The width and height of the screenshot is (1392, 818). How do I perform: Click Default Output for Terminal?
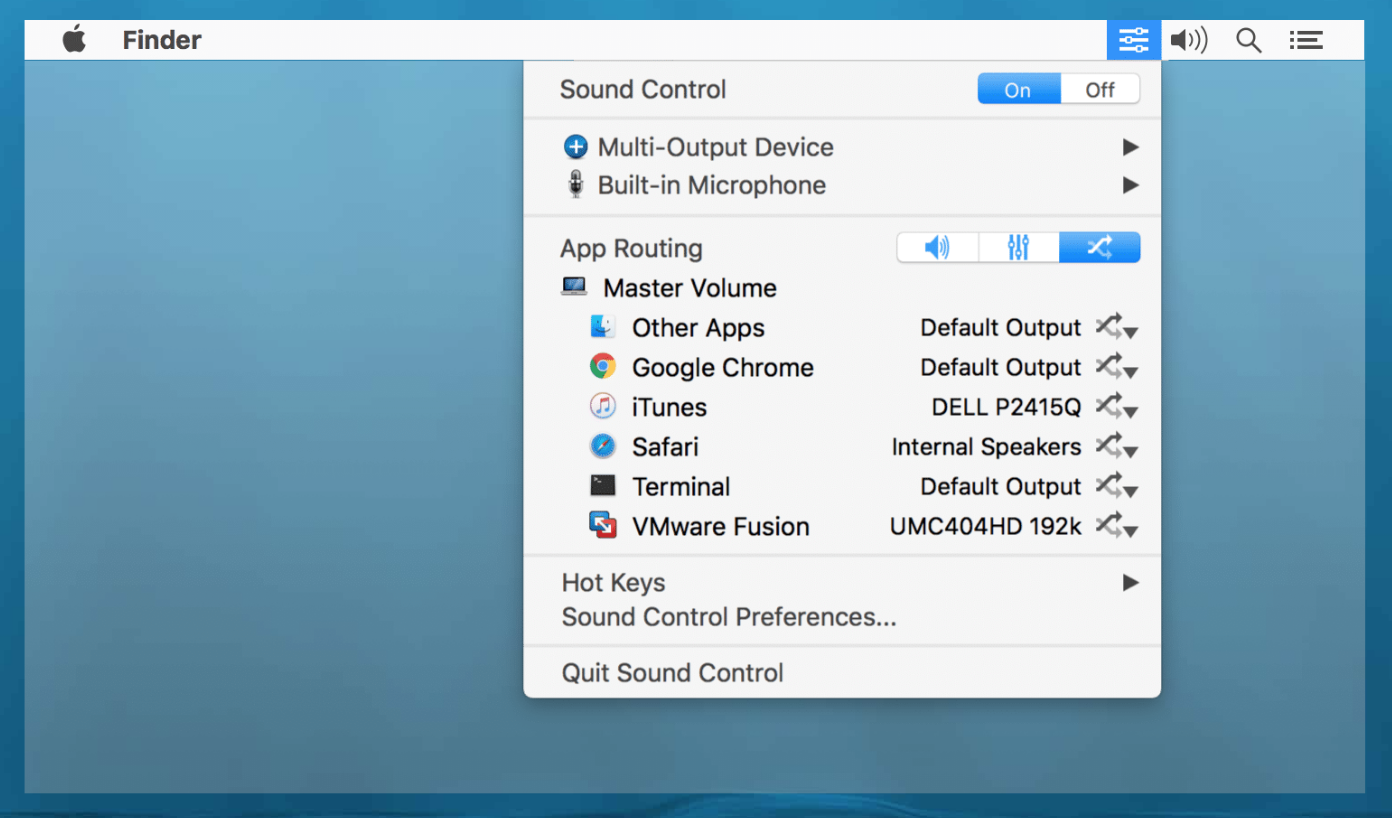point(1001,487)
